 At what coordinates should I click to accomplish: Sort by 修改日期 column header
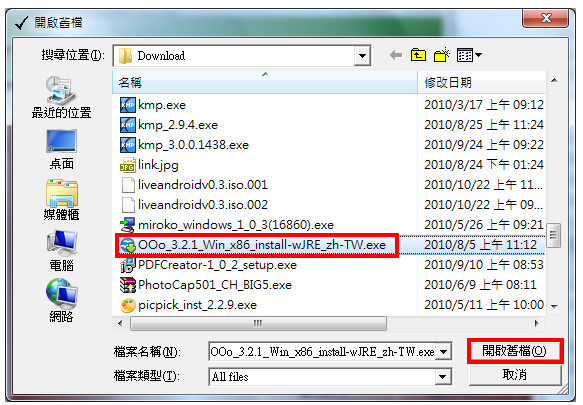pos(482,82)
